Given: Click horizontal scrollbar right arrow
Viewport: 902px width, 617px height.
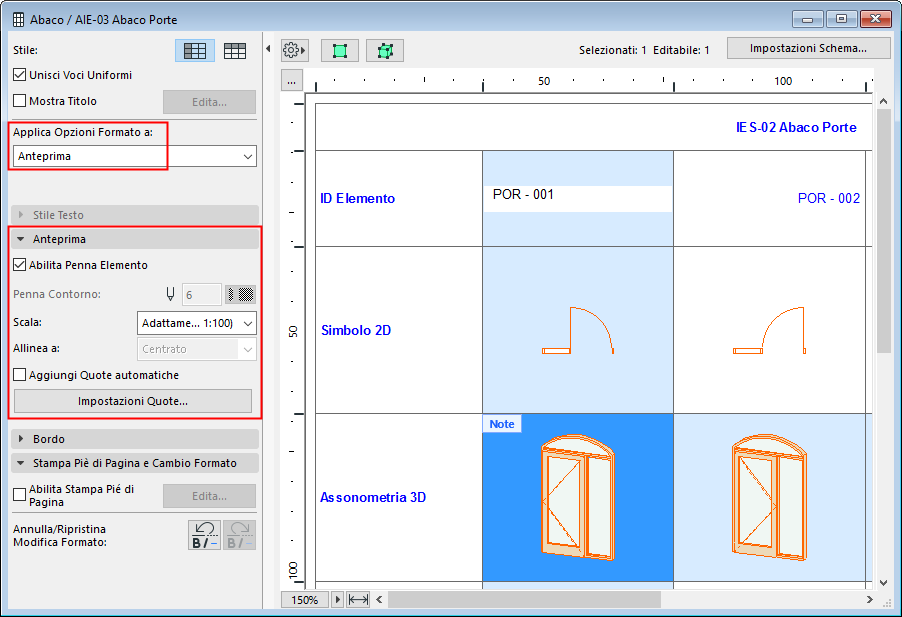Looking at the screenshot, I should [869, 600].
